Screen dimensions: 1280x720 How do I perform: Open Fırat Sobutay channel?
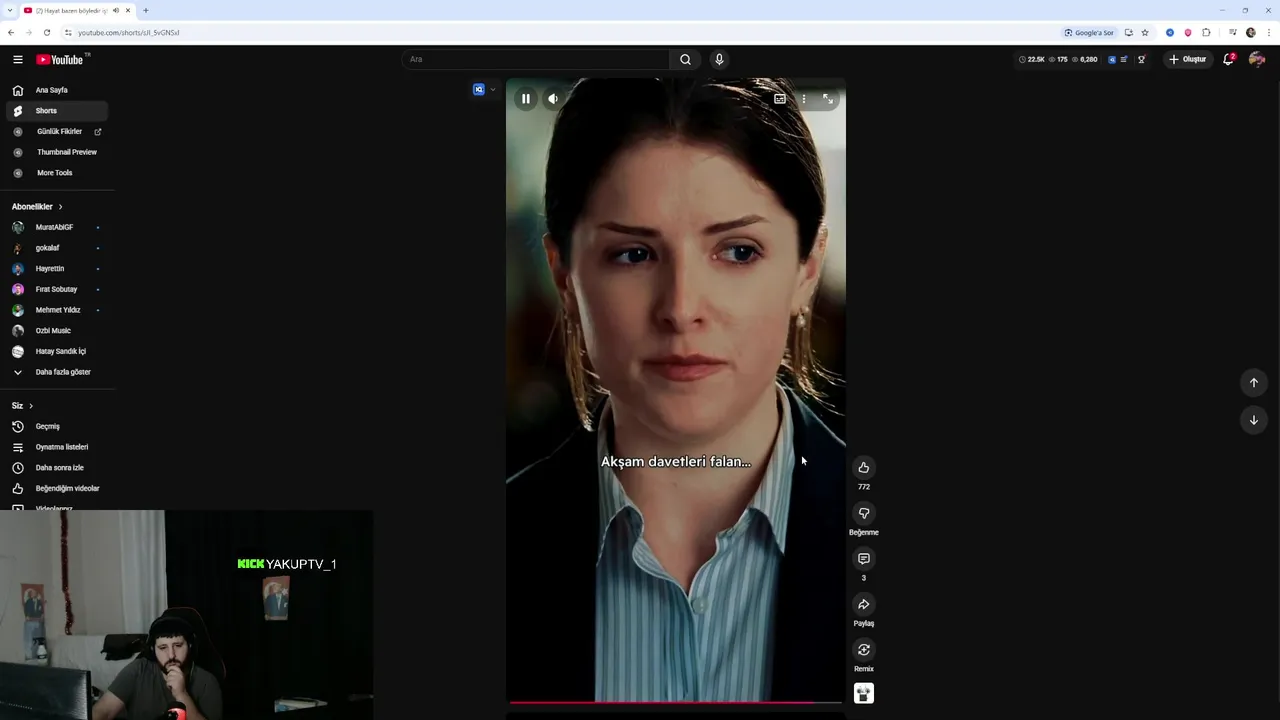(58, 289)
